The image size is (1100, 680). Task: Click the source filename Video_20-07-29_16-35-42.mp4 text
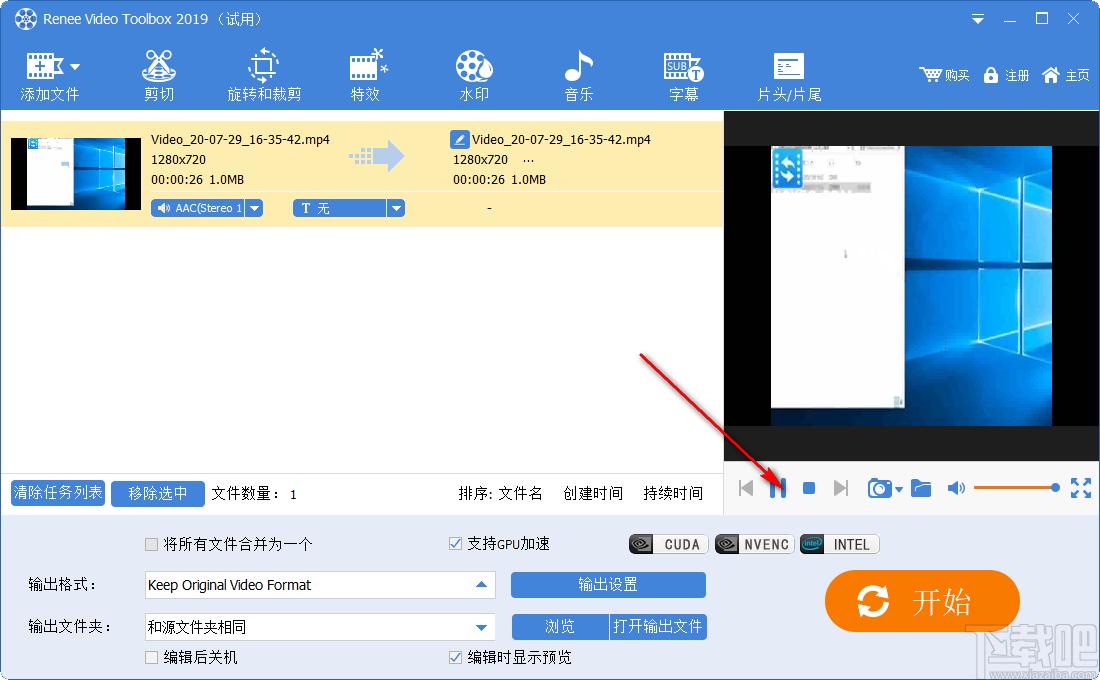click(x=240, y=140)
